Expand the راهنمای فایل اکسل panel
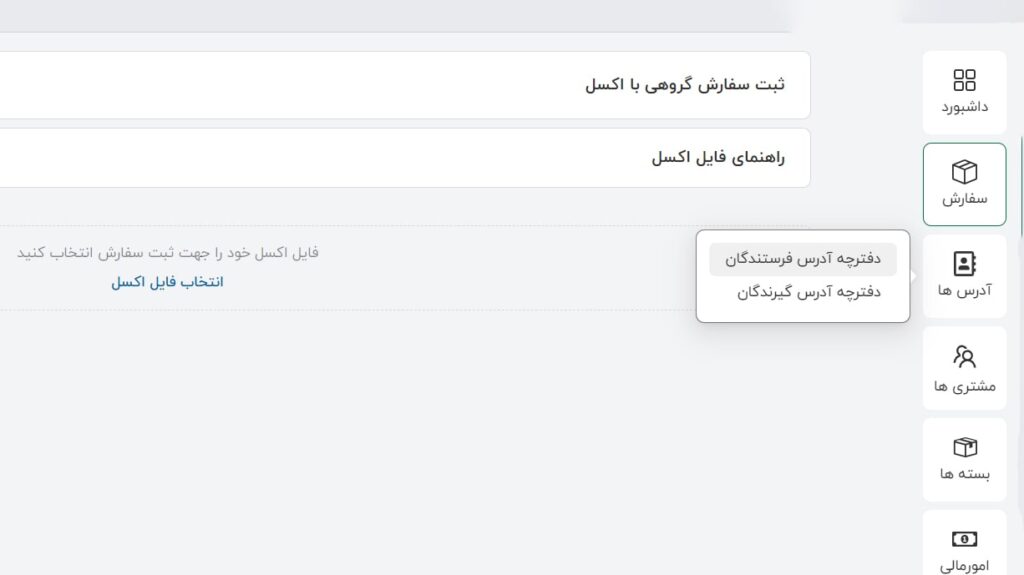This screenshot has width=1024, height=575. pyautogui.click(x=718, y=158)
